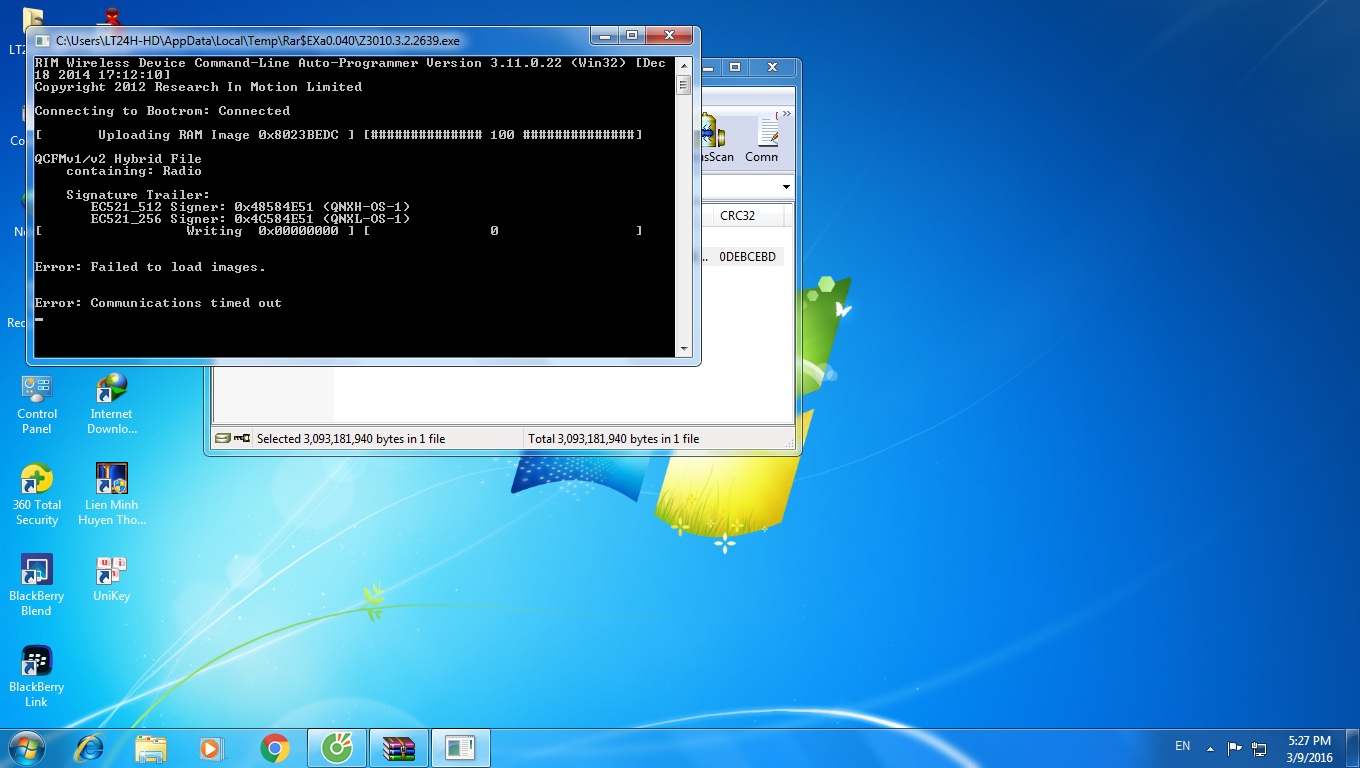The height and width of the screenshot is (768, 1360).
Task: Select CRC32 value 0DEBCEBD in WinRAR
Action: tap(747, 257)
